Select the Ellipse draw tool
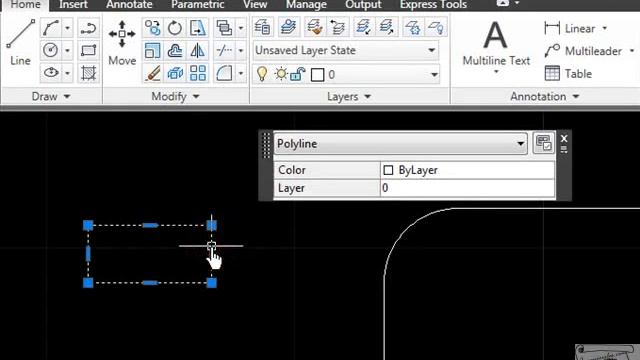This screenshot has height=360, width=640. pos(51,73)
